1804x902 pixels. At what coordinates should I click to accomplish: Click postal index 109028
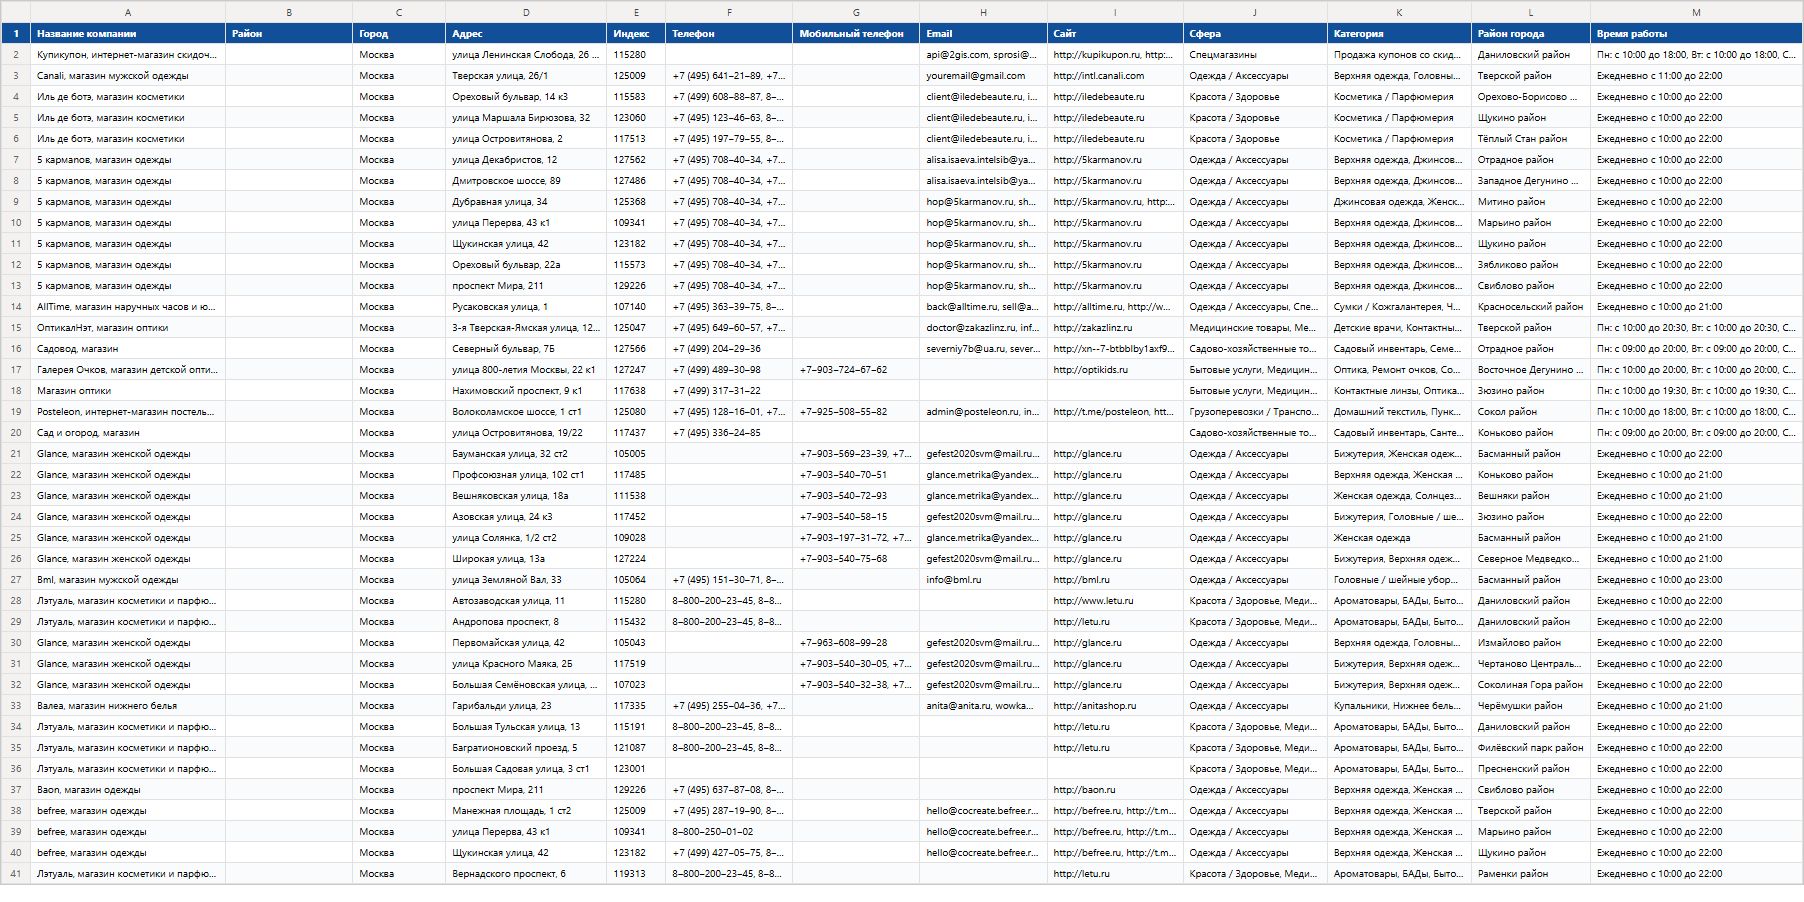[636, 538]
